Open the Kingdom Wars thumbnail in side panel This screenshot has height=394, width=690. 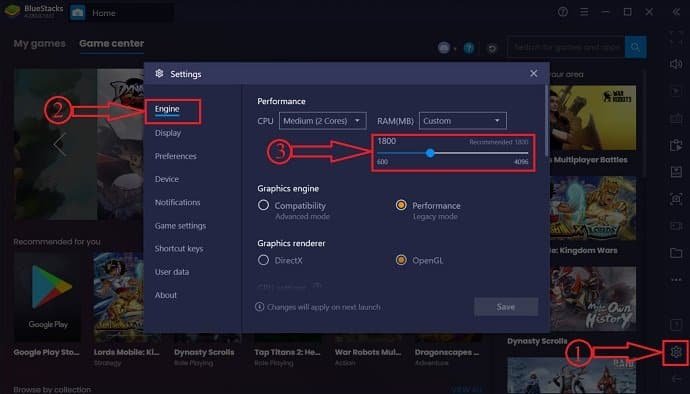(593, 208)
